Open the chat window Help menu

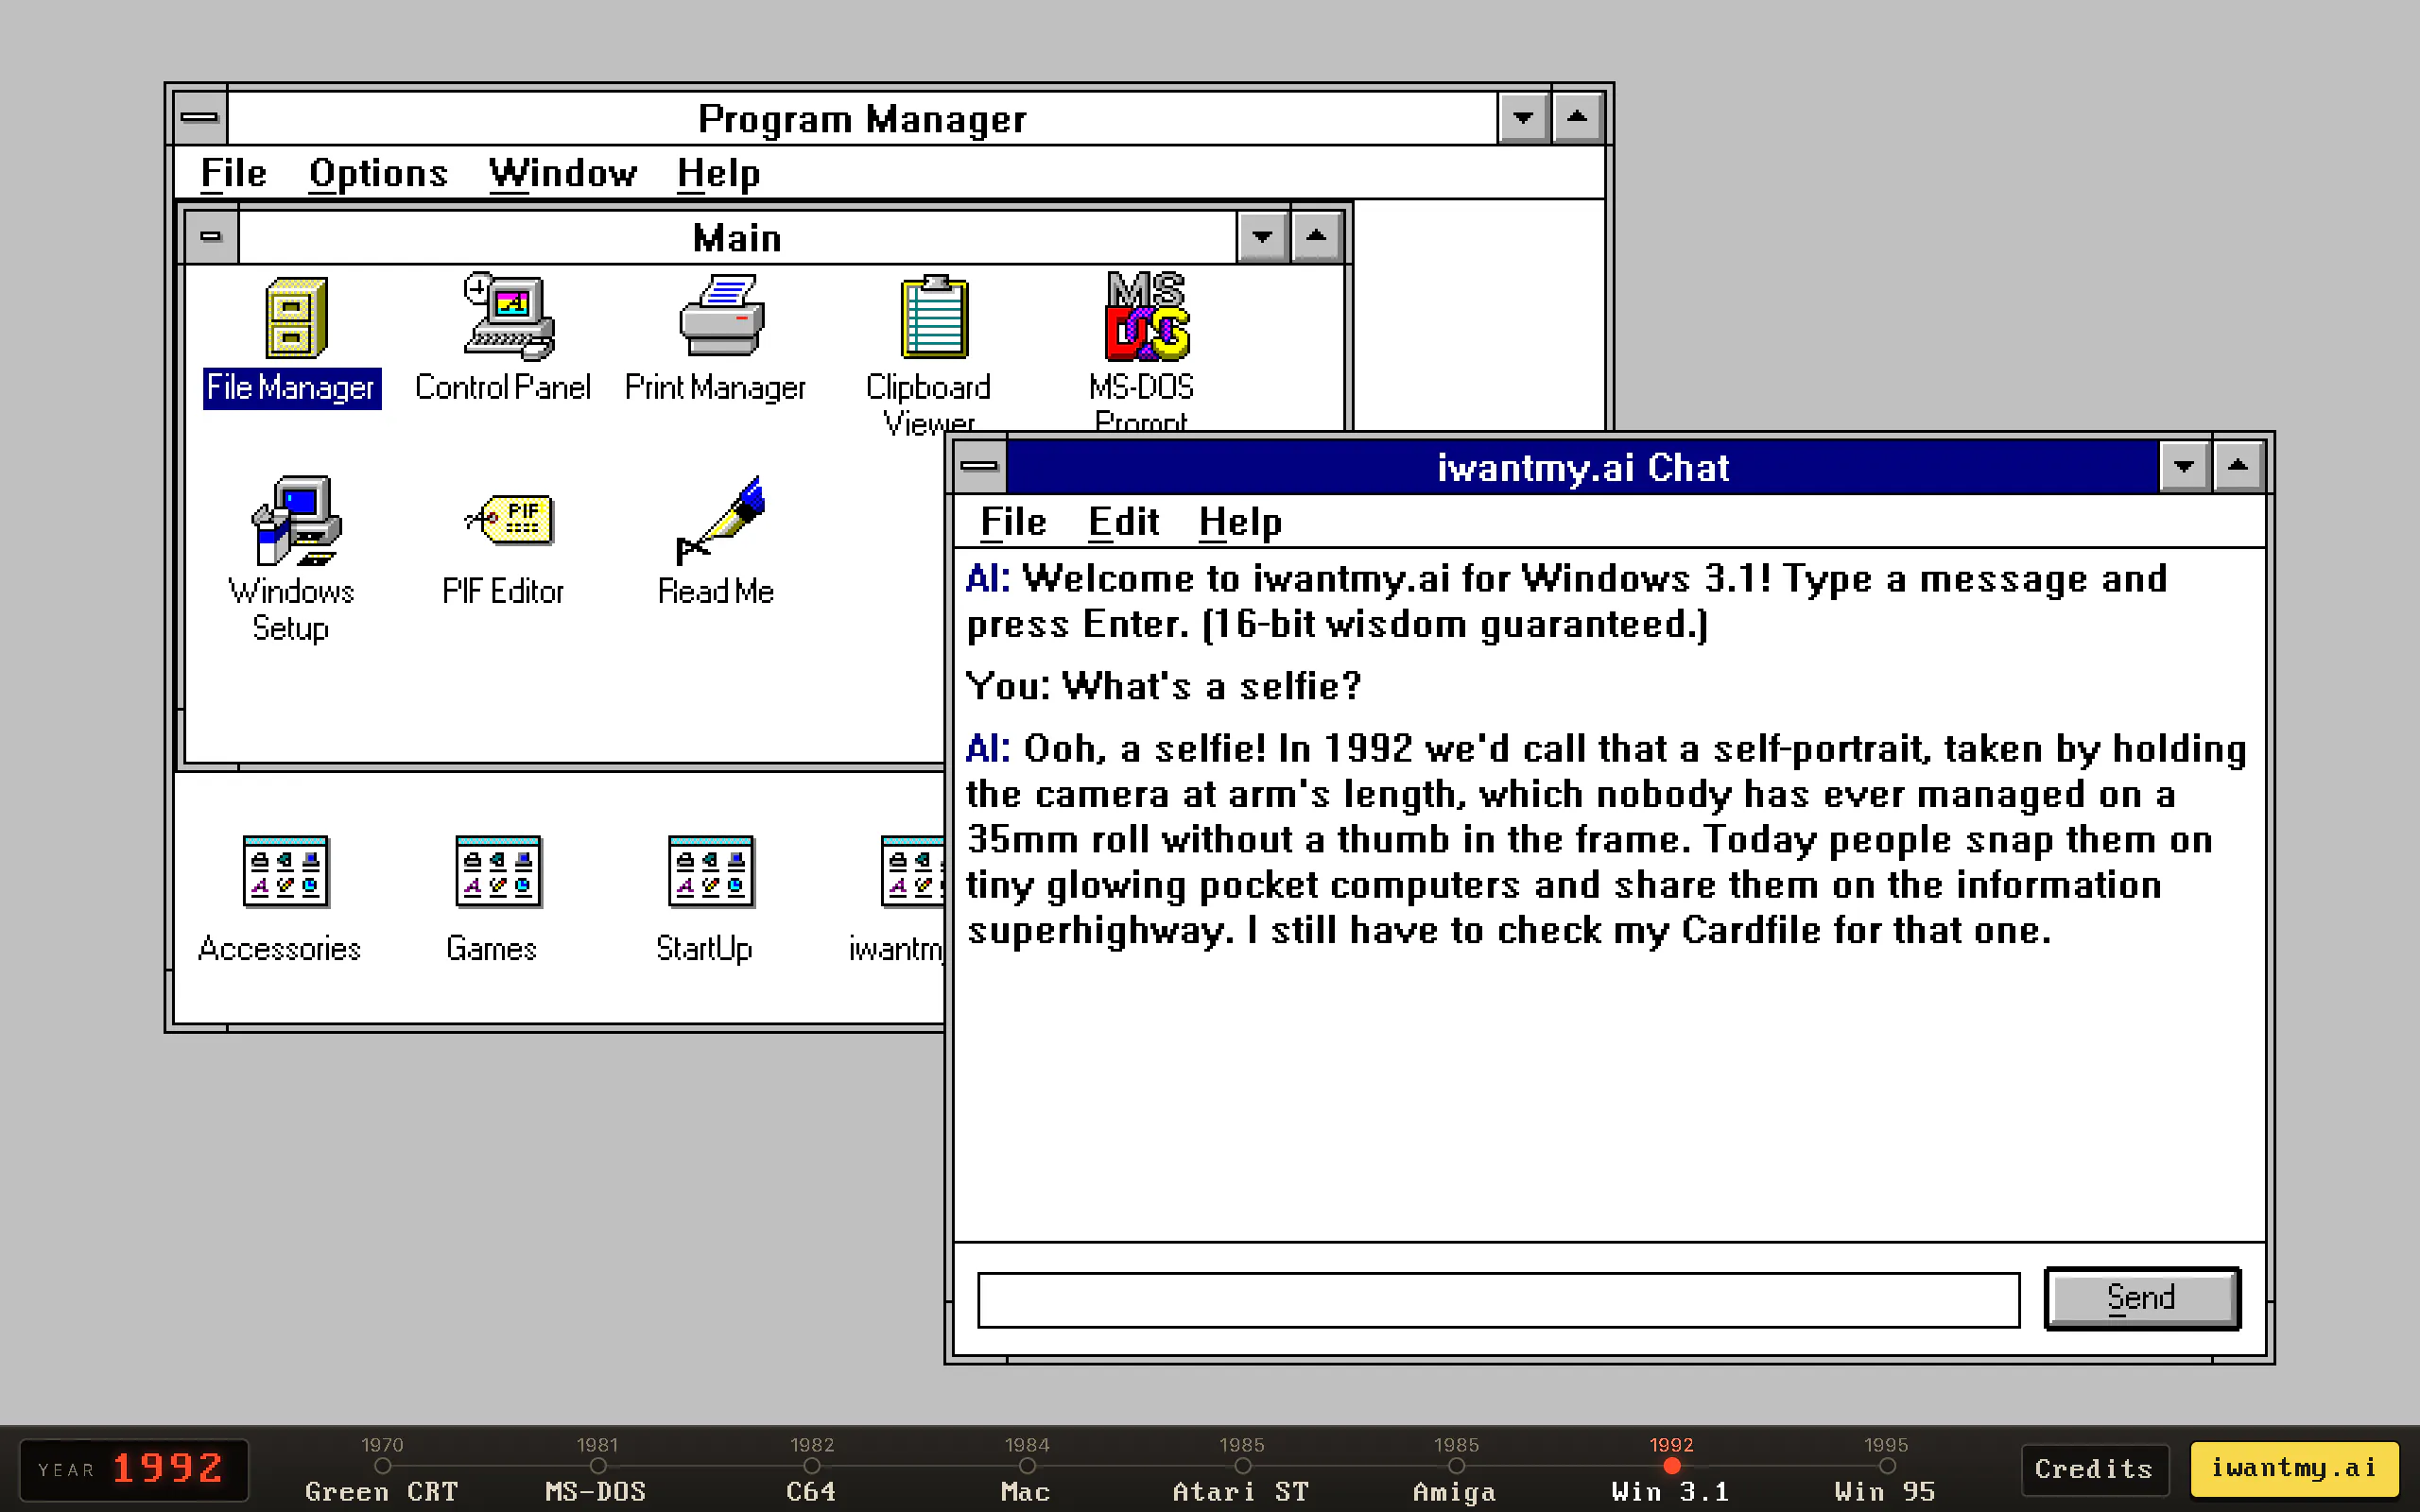pyautogui.click(x=1240, y=521)
